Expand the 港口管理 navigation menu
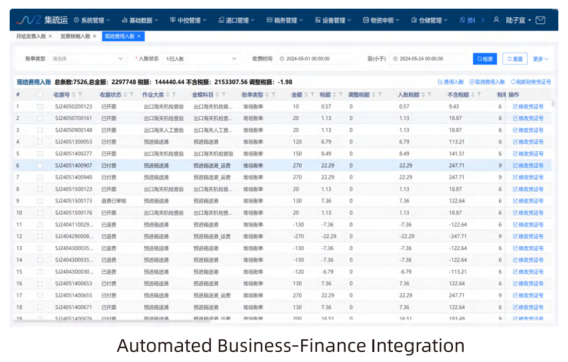The image size is (568, 362). coord(236,20)
